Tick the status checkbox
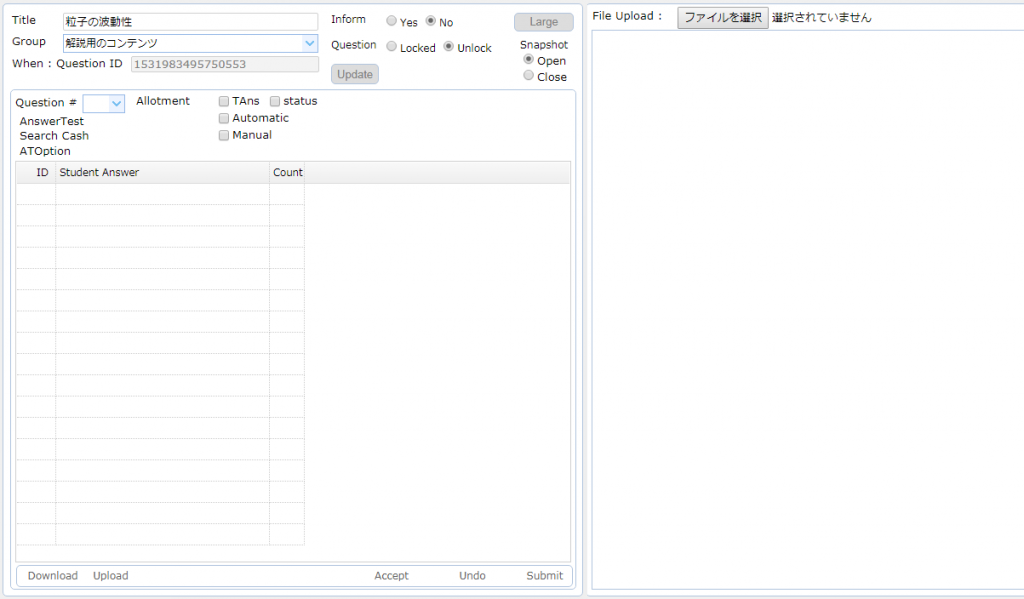This screenshot has height=599, width=1024. (x=275, y=101)
